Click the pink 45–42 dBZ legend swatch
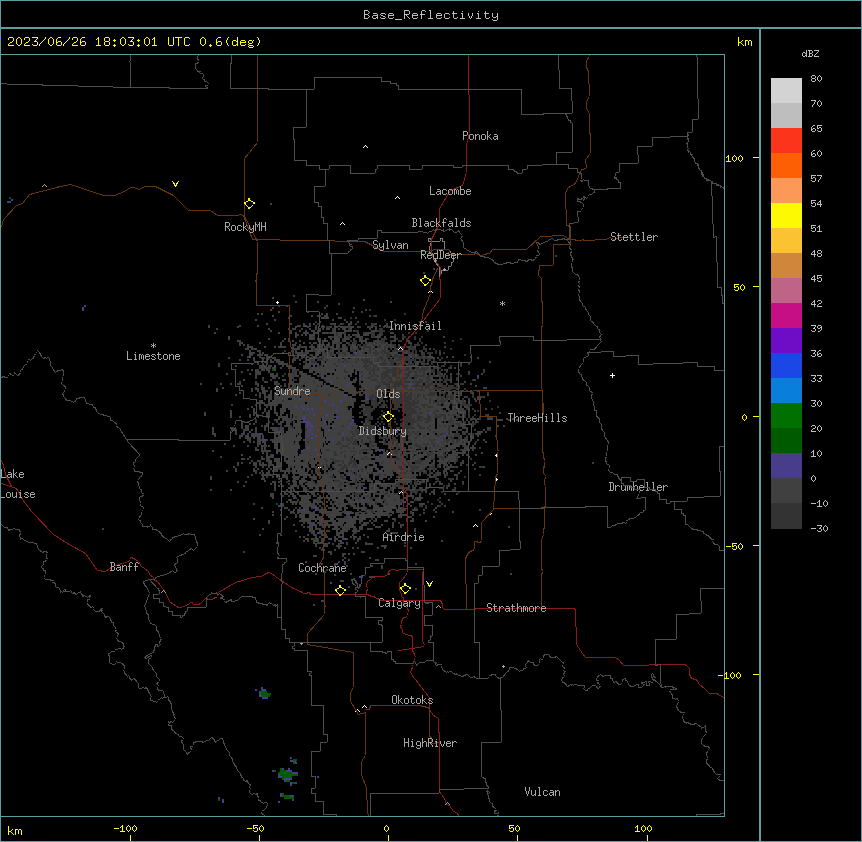Image resolution: width=862 pixels, height=842 pixels. coord(786,290)
